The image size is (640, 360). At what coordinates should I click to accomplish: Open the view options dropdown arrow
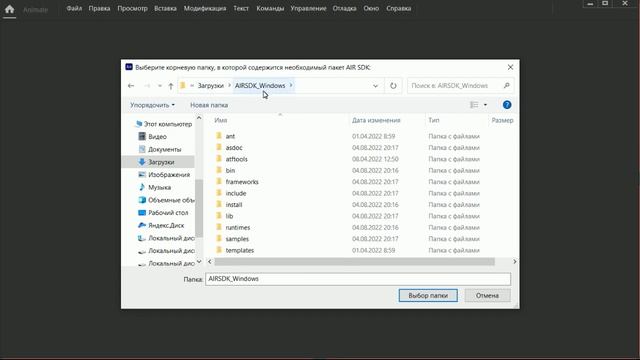pyautogui.click(x=485, y=105)
